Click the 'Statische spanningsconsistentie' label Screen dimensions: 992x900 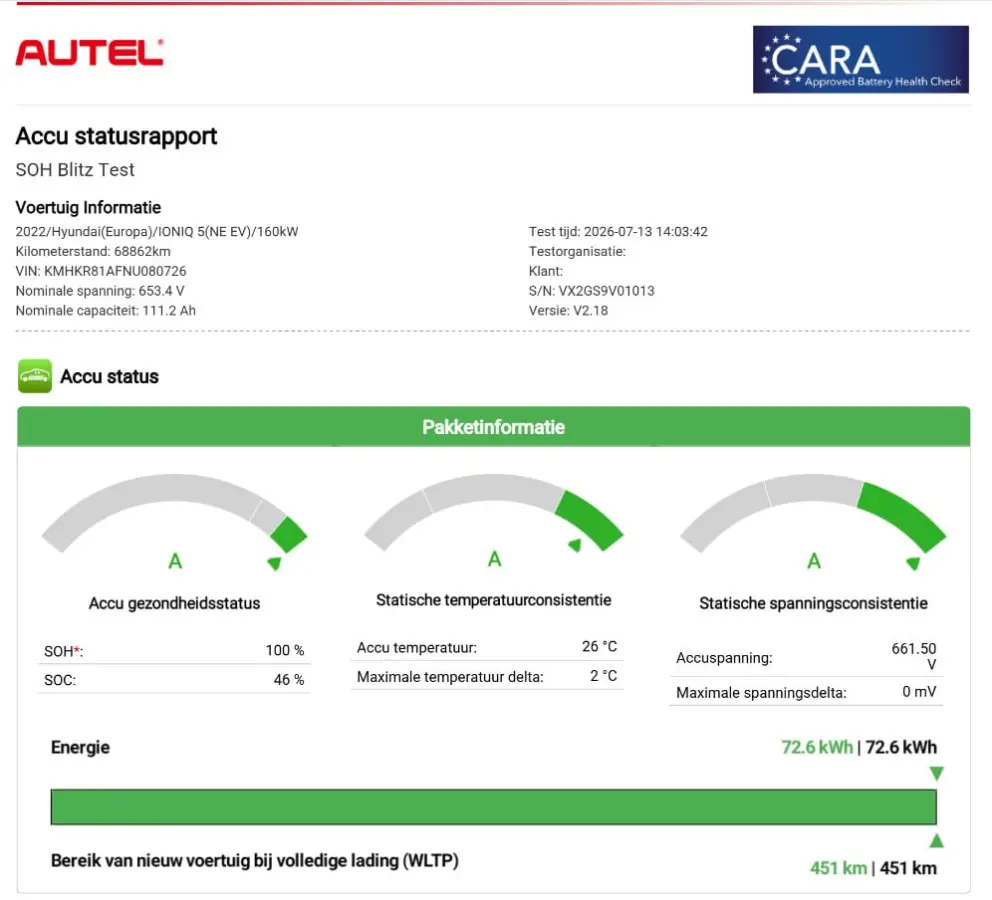(813, 603)
